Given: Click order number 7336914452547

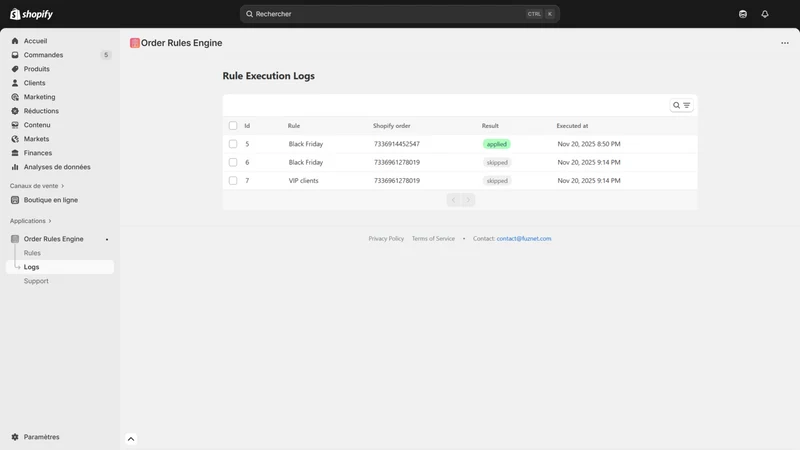Looking at the screenshot, I should 396,144.
